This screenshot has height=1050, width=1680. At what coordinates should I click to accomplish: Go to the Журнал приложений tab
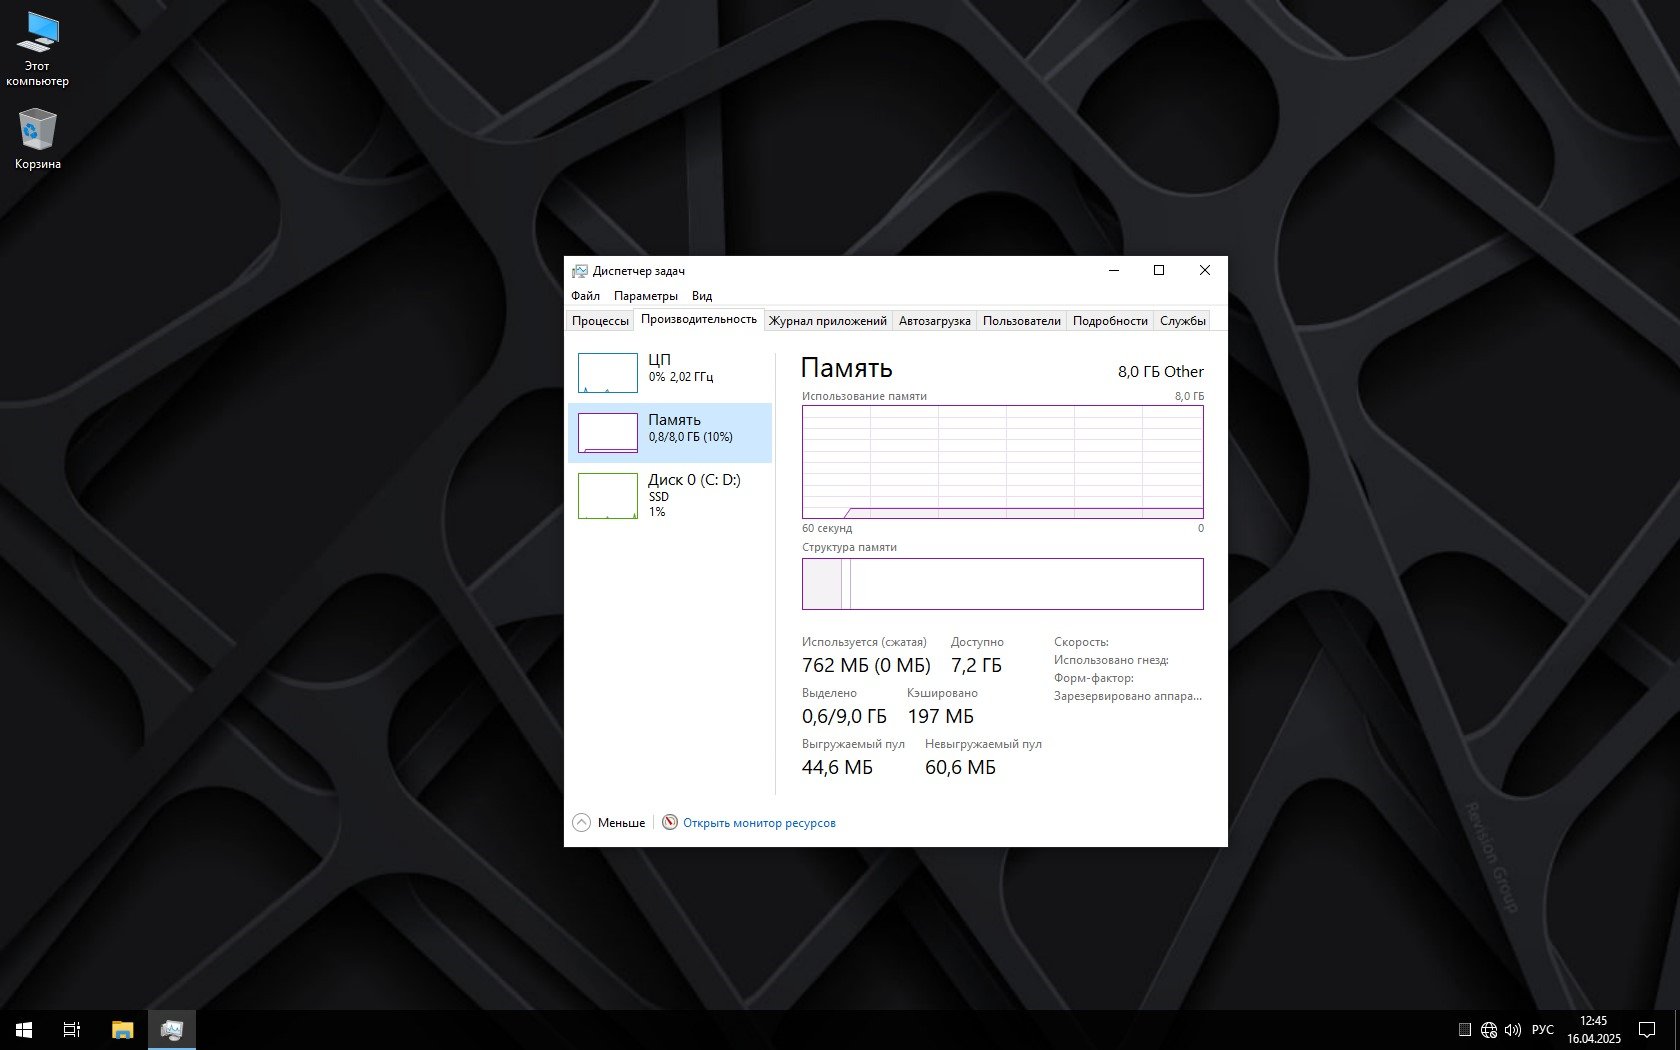point(828,321)
